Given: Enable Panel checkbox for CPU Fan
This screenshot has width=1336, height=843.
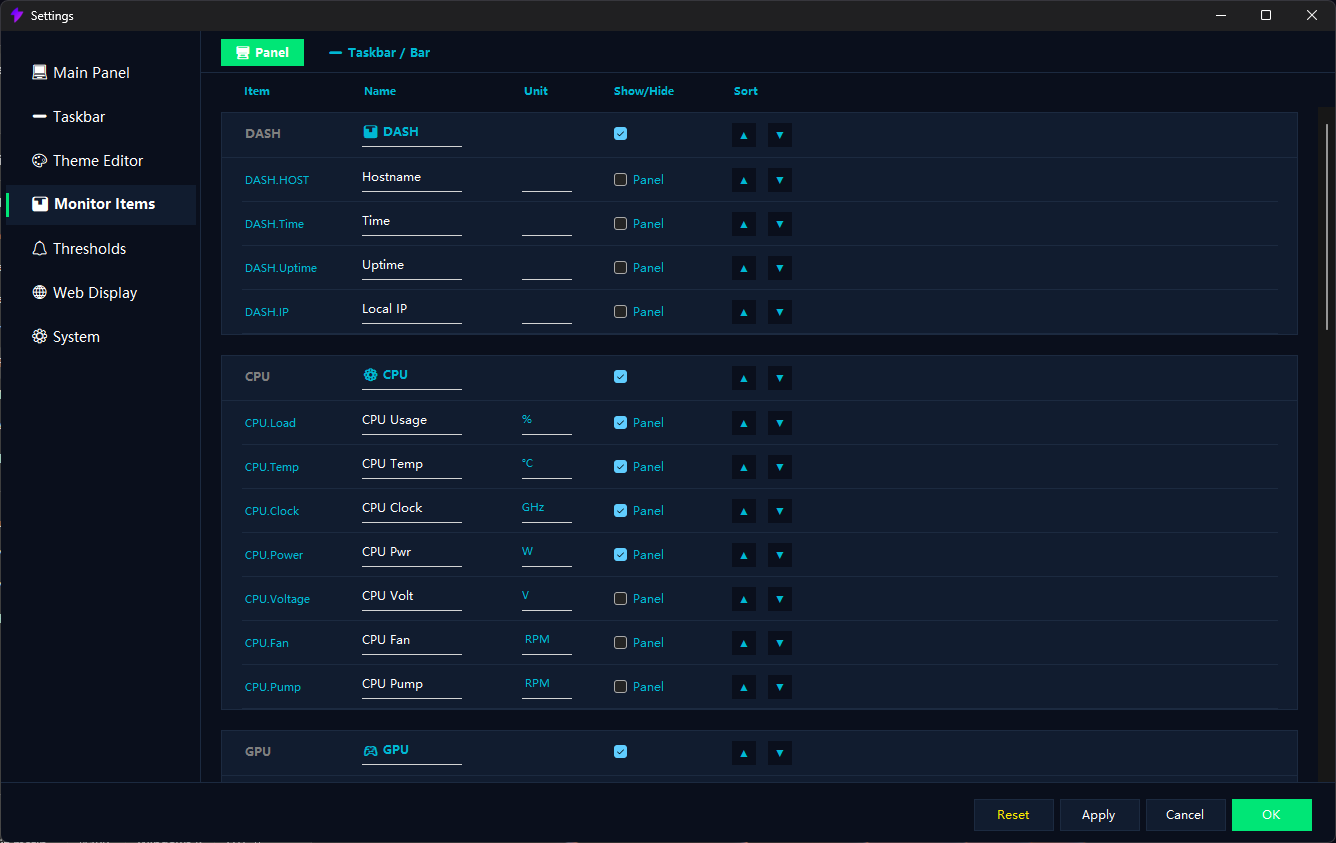Looking at the screenshot, I should coord(621,643).
